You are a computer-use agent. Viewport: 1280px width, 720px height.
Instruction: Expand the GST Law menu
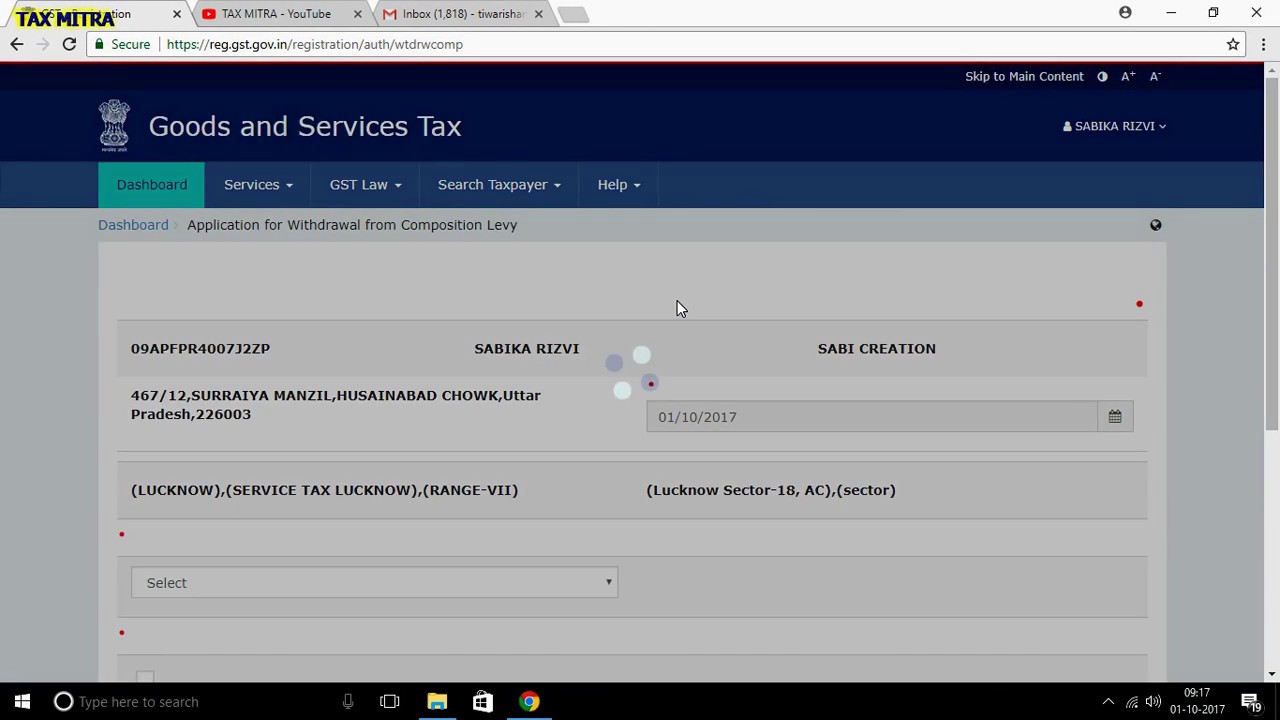[365, 185]
